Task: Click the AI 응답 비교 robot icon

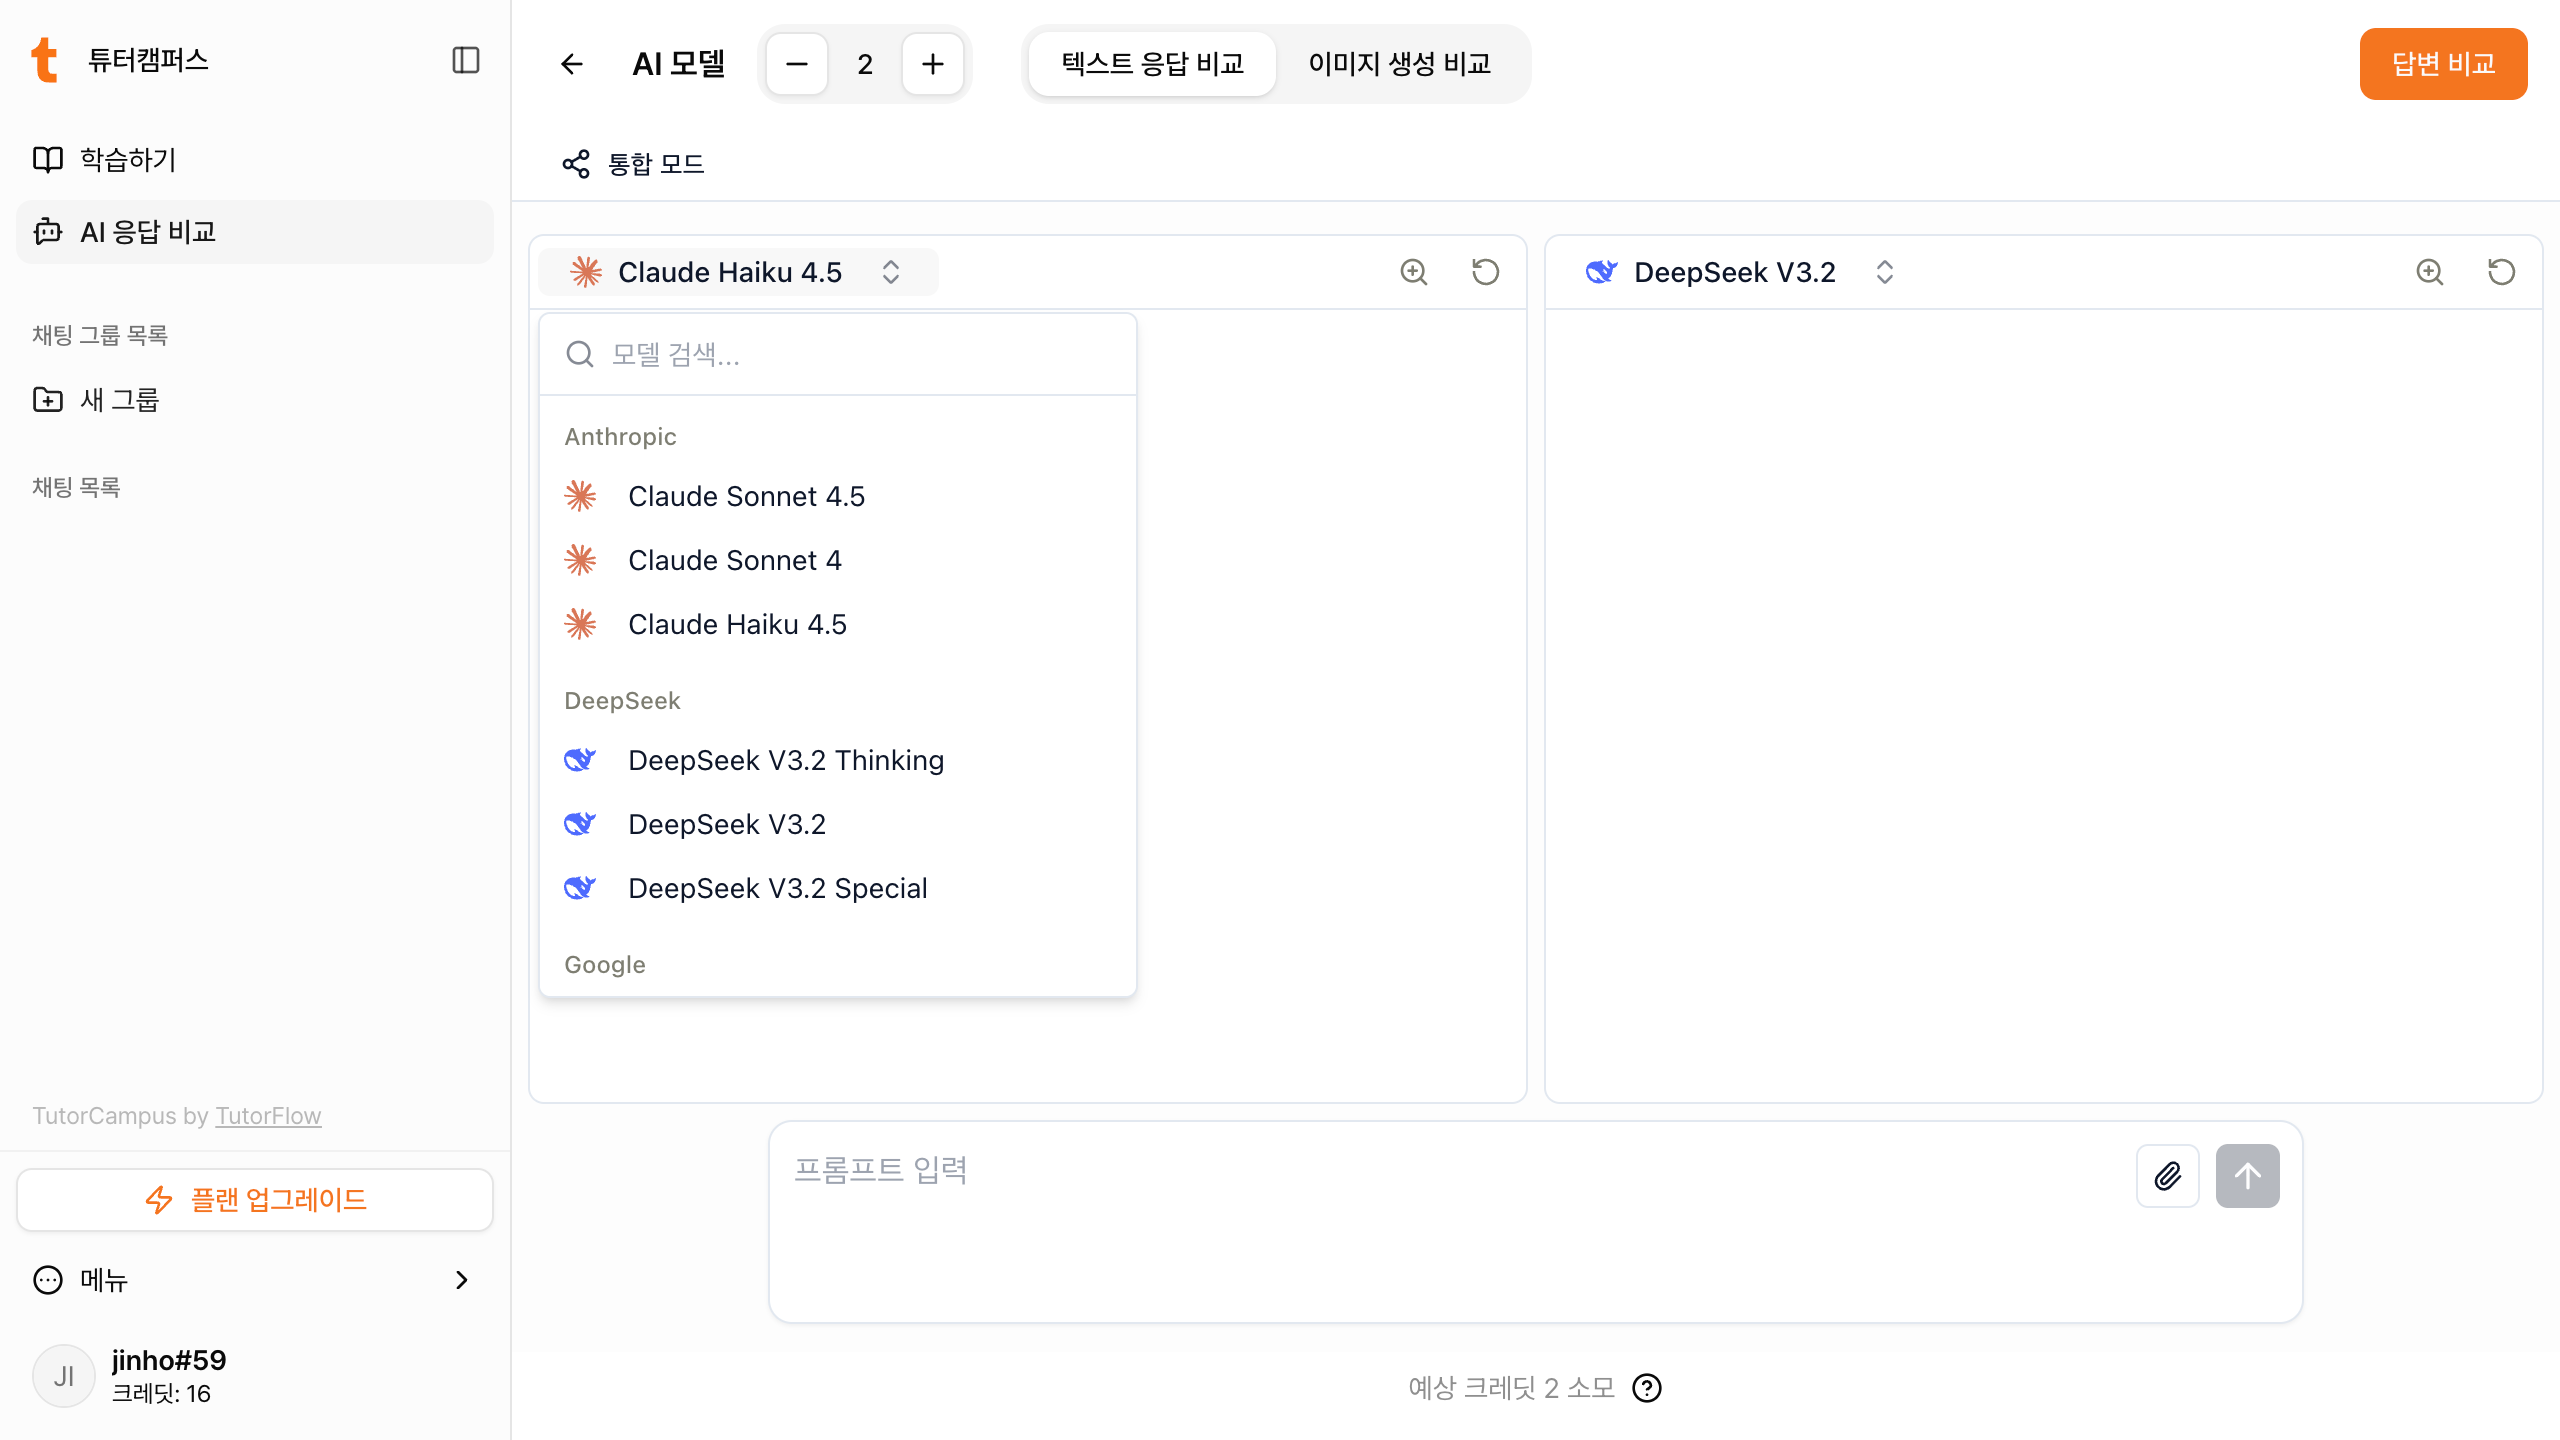Action: point(48,232)
